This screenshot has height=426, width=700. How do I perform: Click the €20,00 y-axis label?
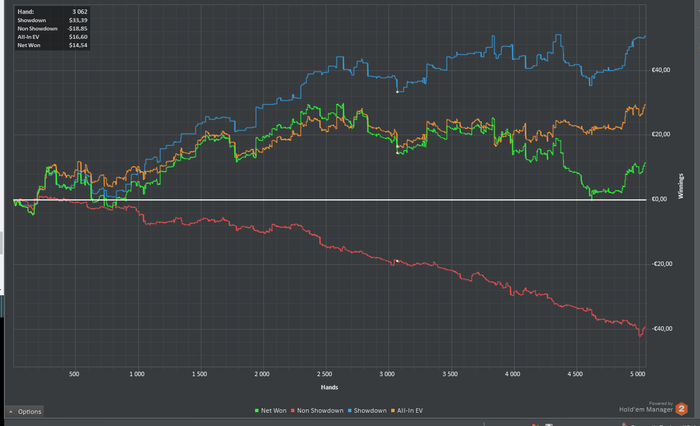click(x=661, y=134)
